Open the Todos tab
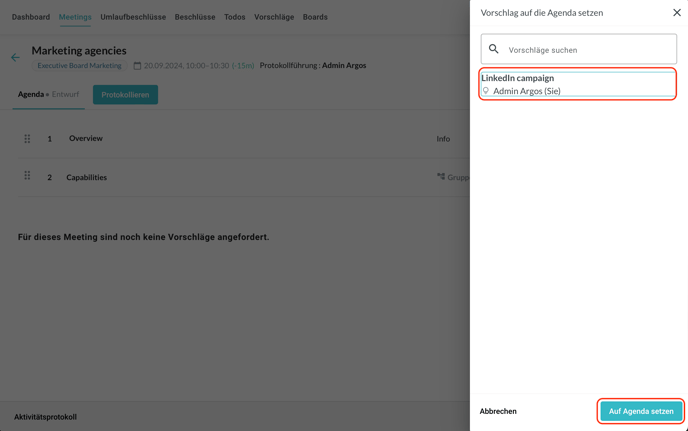688x431 pixels. point(235,17)
